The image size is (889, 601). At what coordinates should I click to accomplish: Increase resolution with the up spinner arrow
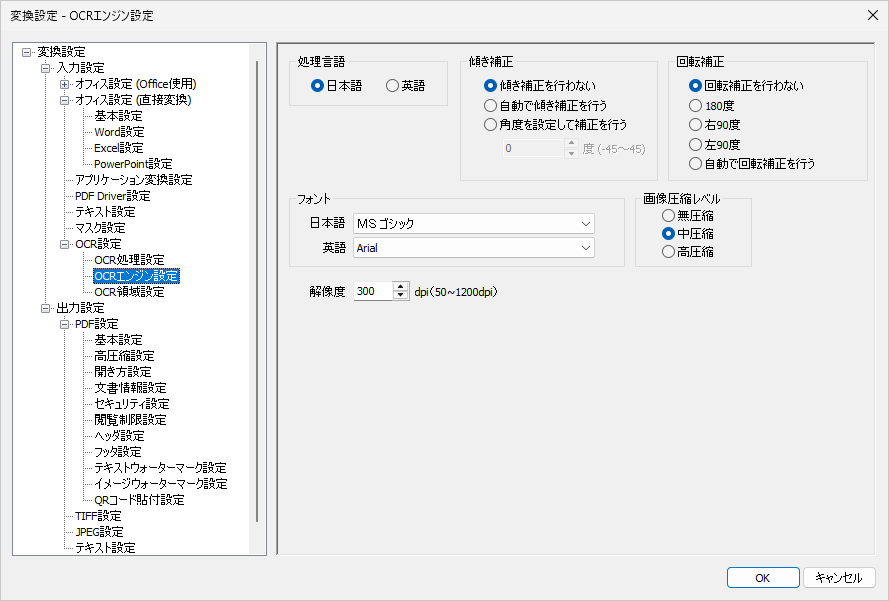tap(401, 287)
